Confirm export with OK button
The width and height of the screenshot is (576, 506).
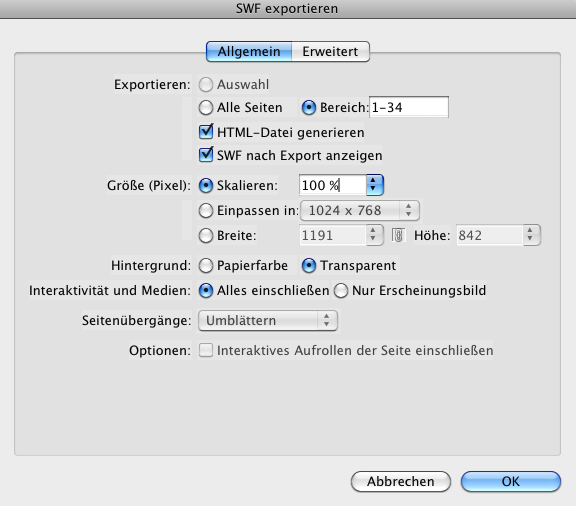tap(511, 481)
